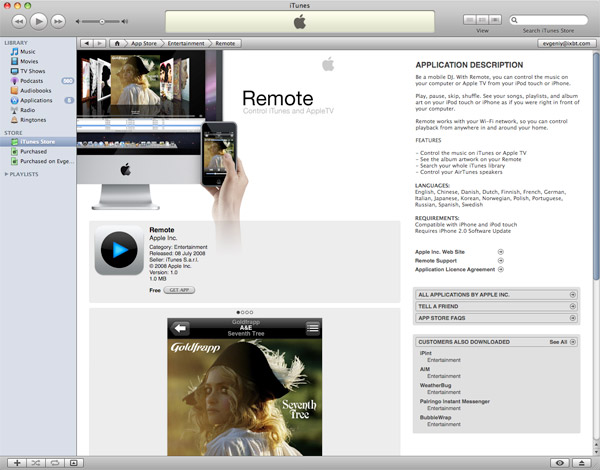Open WeatherBug in also downloaded list
The width and height of the screenshot is (600, 470).
pos(435,385)
